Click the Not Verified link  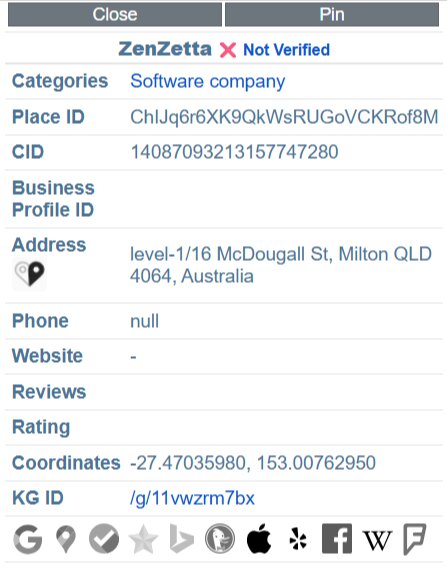[287, 50]
